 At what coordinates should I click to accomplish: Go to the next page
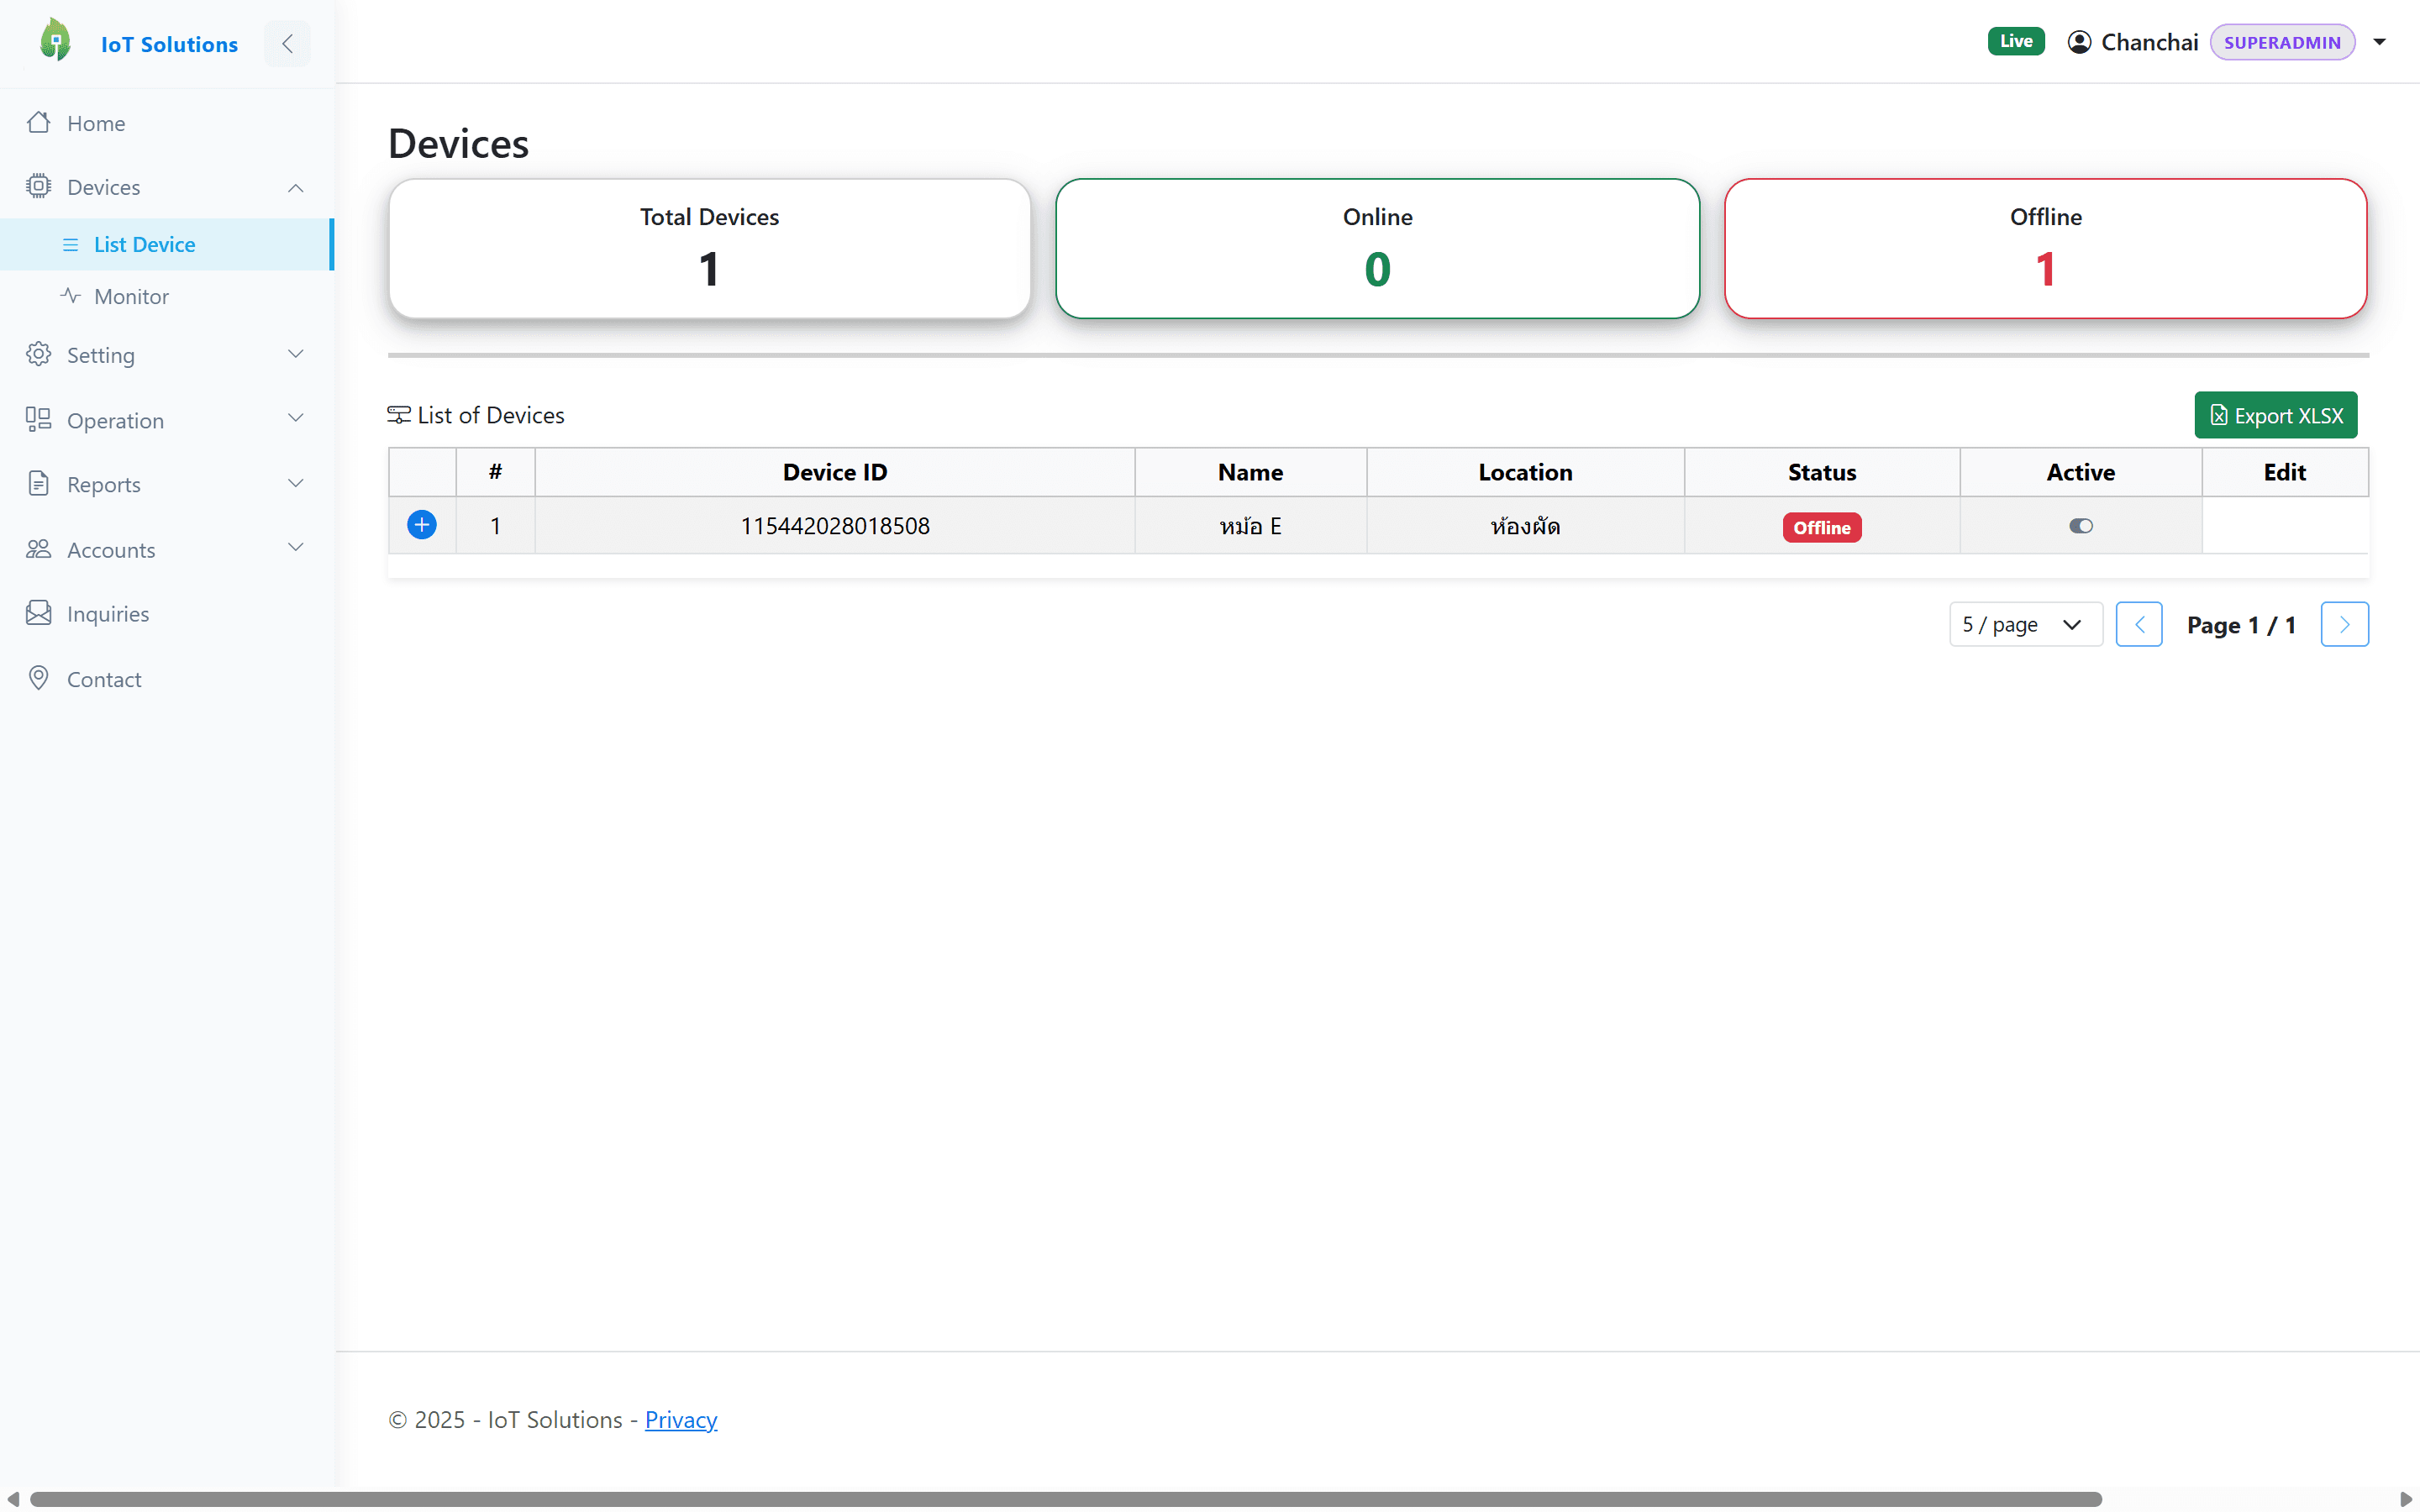2344,625
